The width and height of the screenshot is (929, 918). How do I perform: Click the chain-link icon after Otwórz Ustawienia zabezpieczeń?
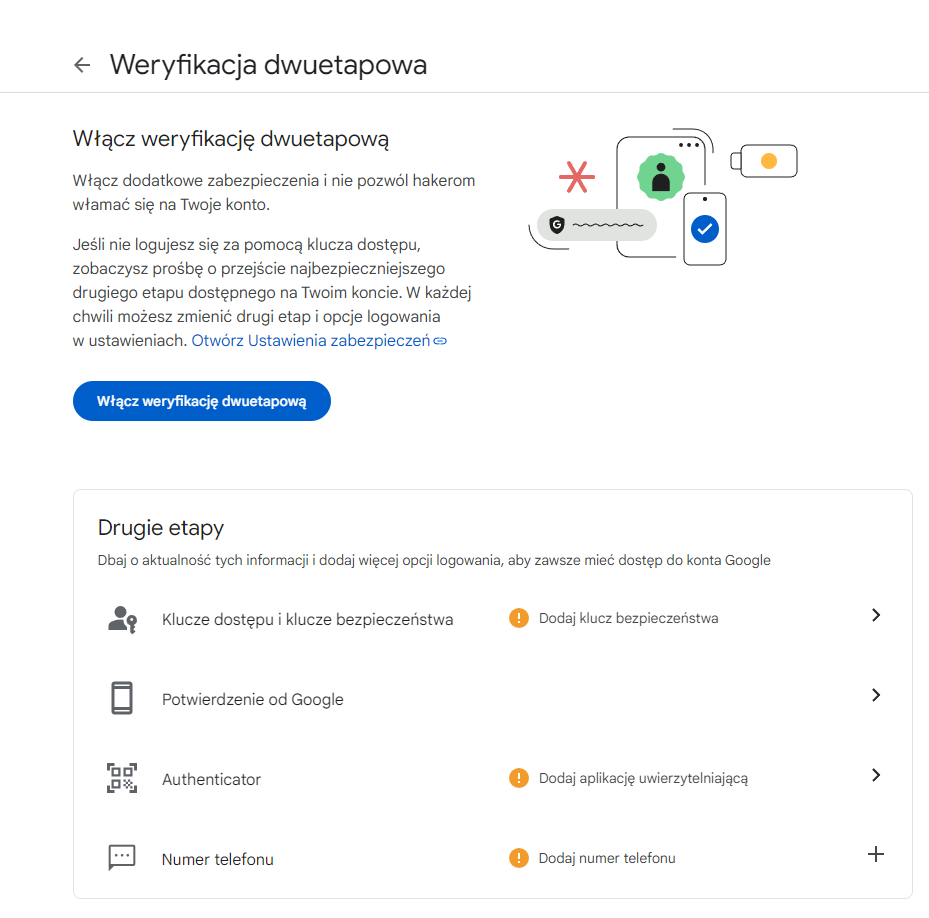coord(440,341)
